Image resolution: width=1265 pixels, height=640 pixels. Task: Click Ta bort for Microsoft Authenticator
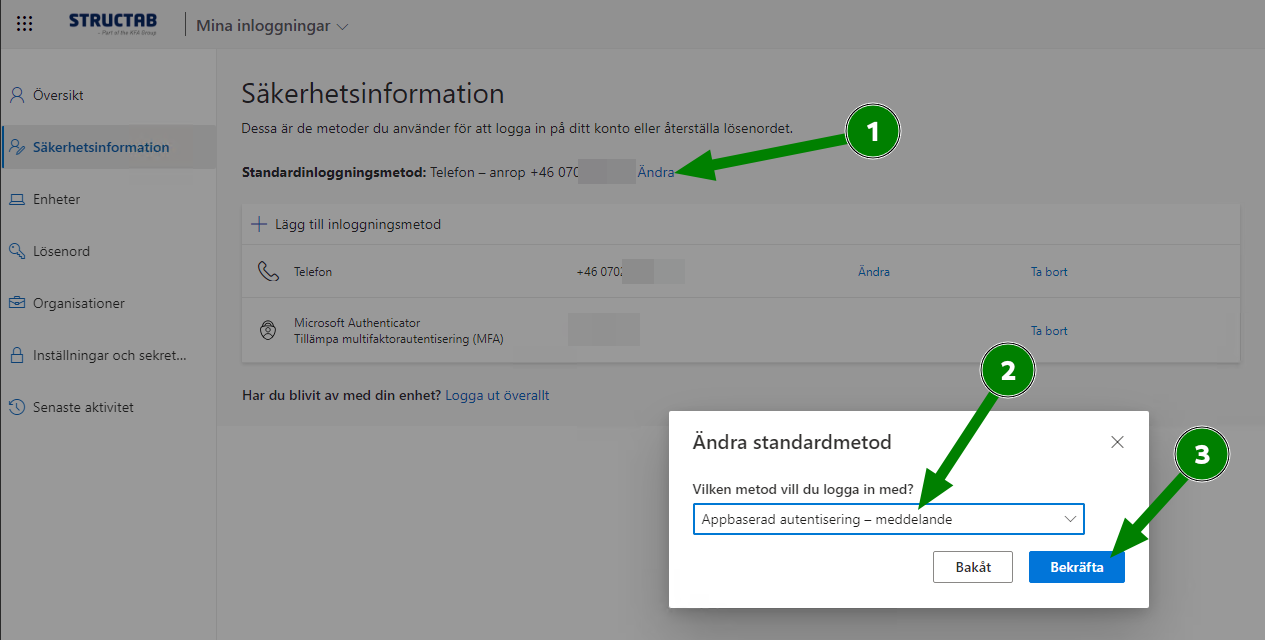point(1049,331)
